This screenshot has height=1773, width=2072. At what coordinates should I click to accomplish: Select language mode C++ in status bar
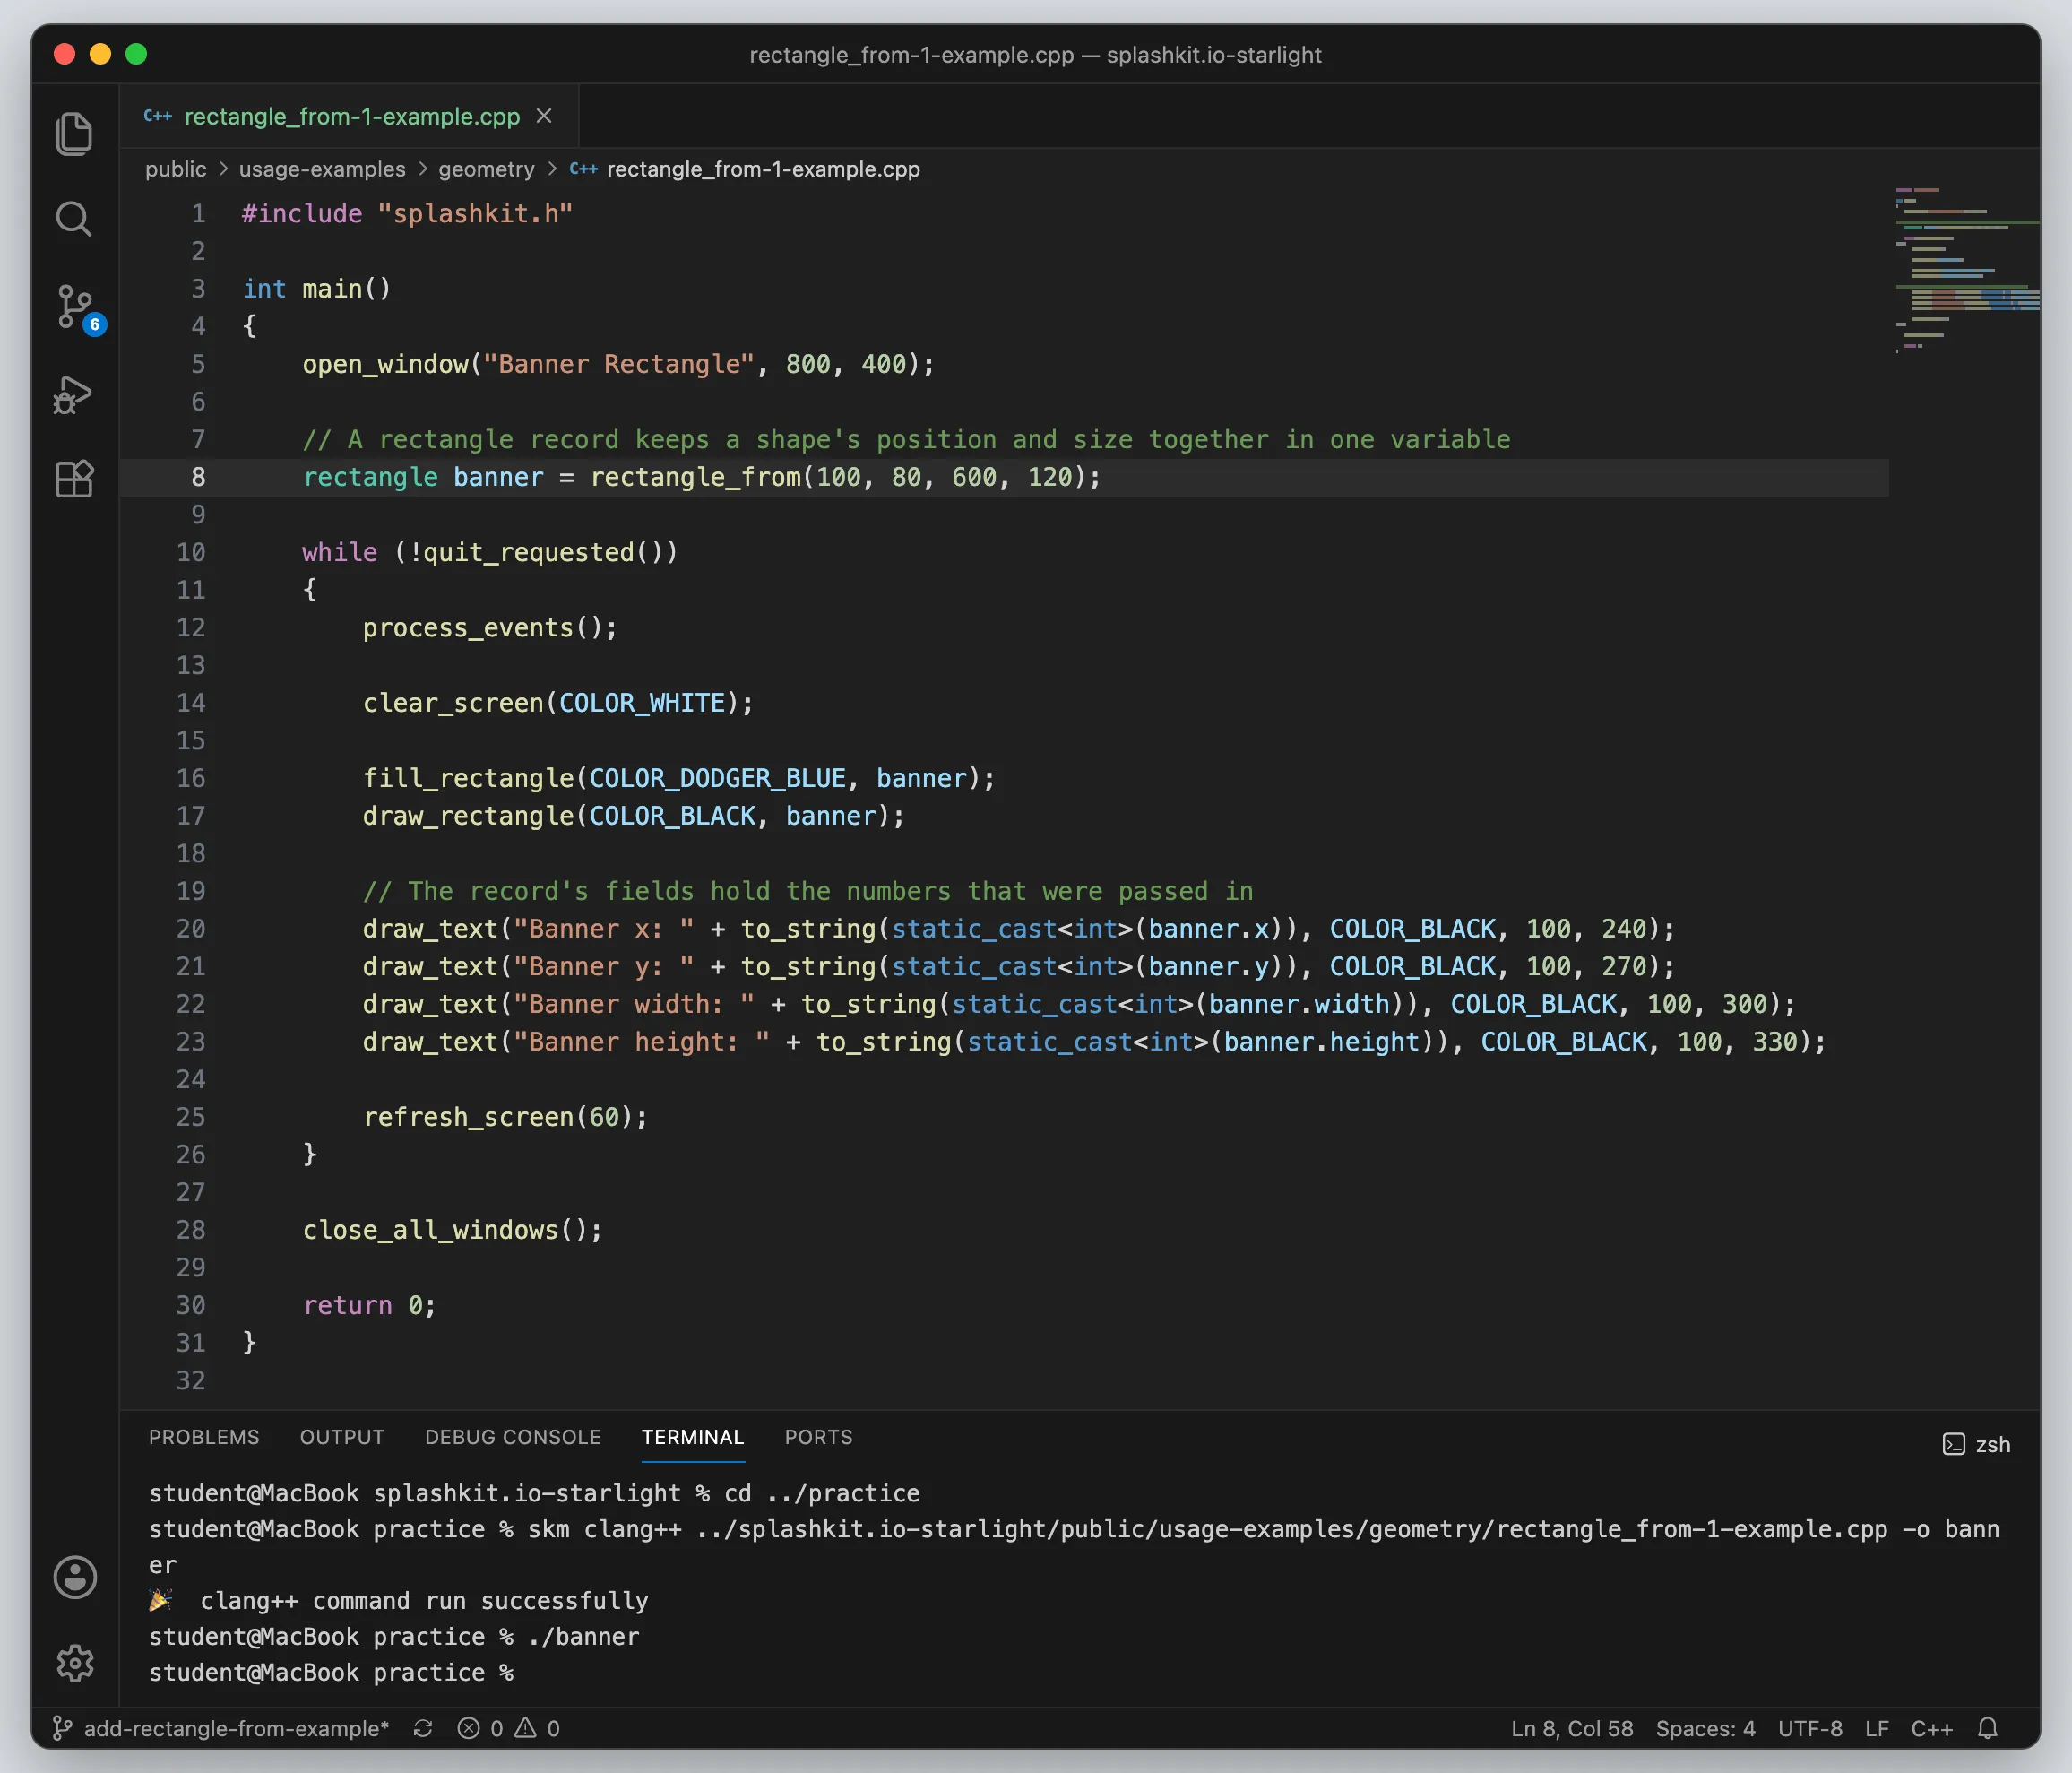click(1932, 1729)
